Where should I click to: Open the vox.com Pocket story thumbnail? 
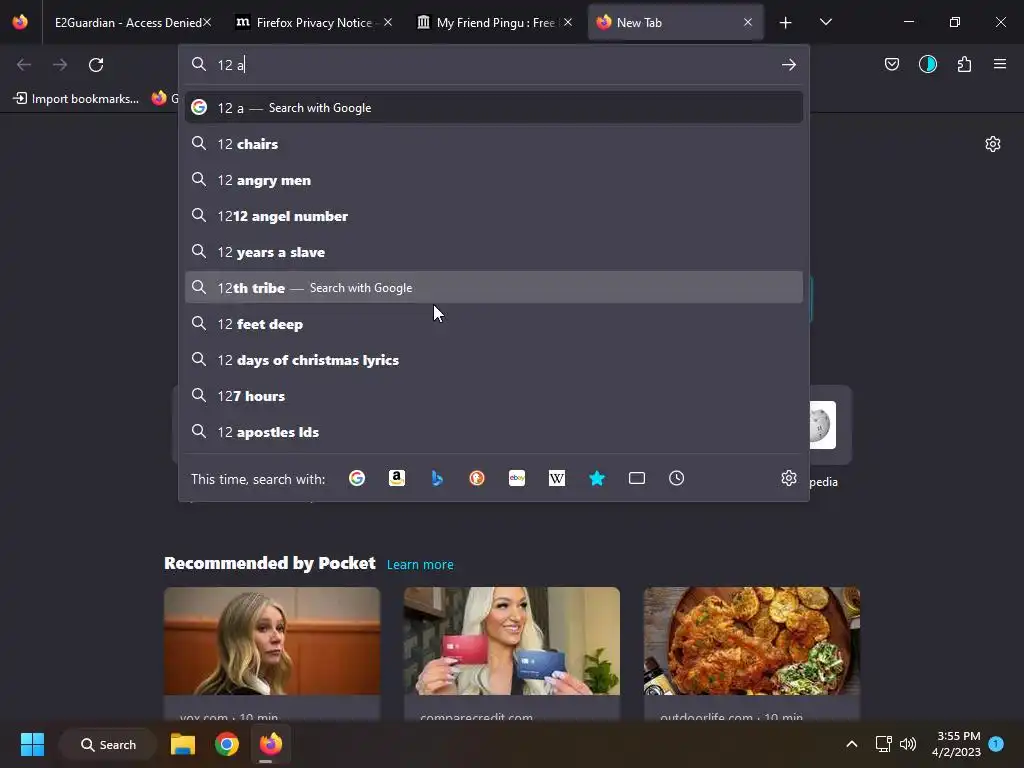pos(272,641)
